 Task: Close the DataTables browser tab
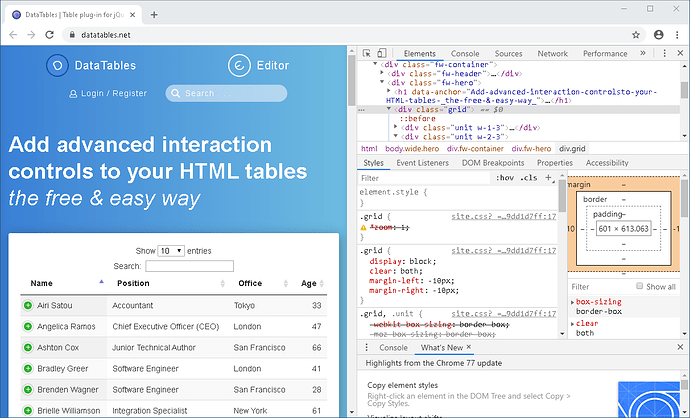[x=133, y=15]
